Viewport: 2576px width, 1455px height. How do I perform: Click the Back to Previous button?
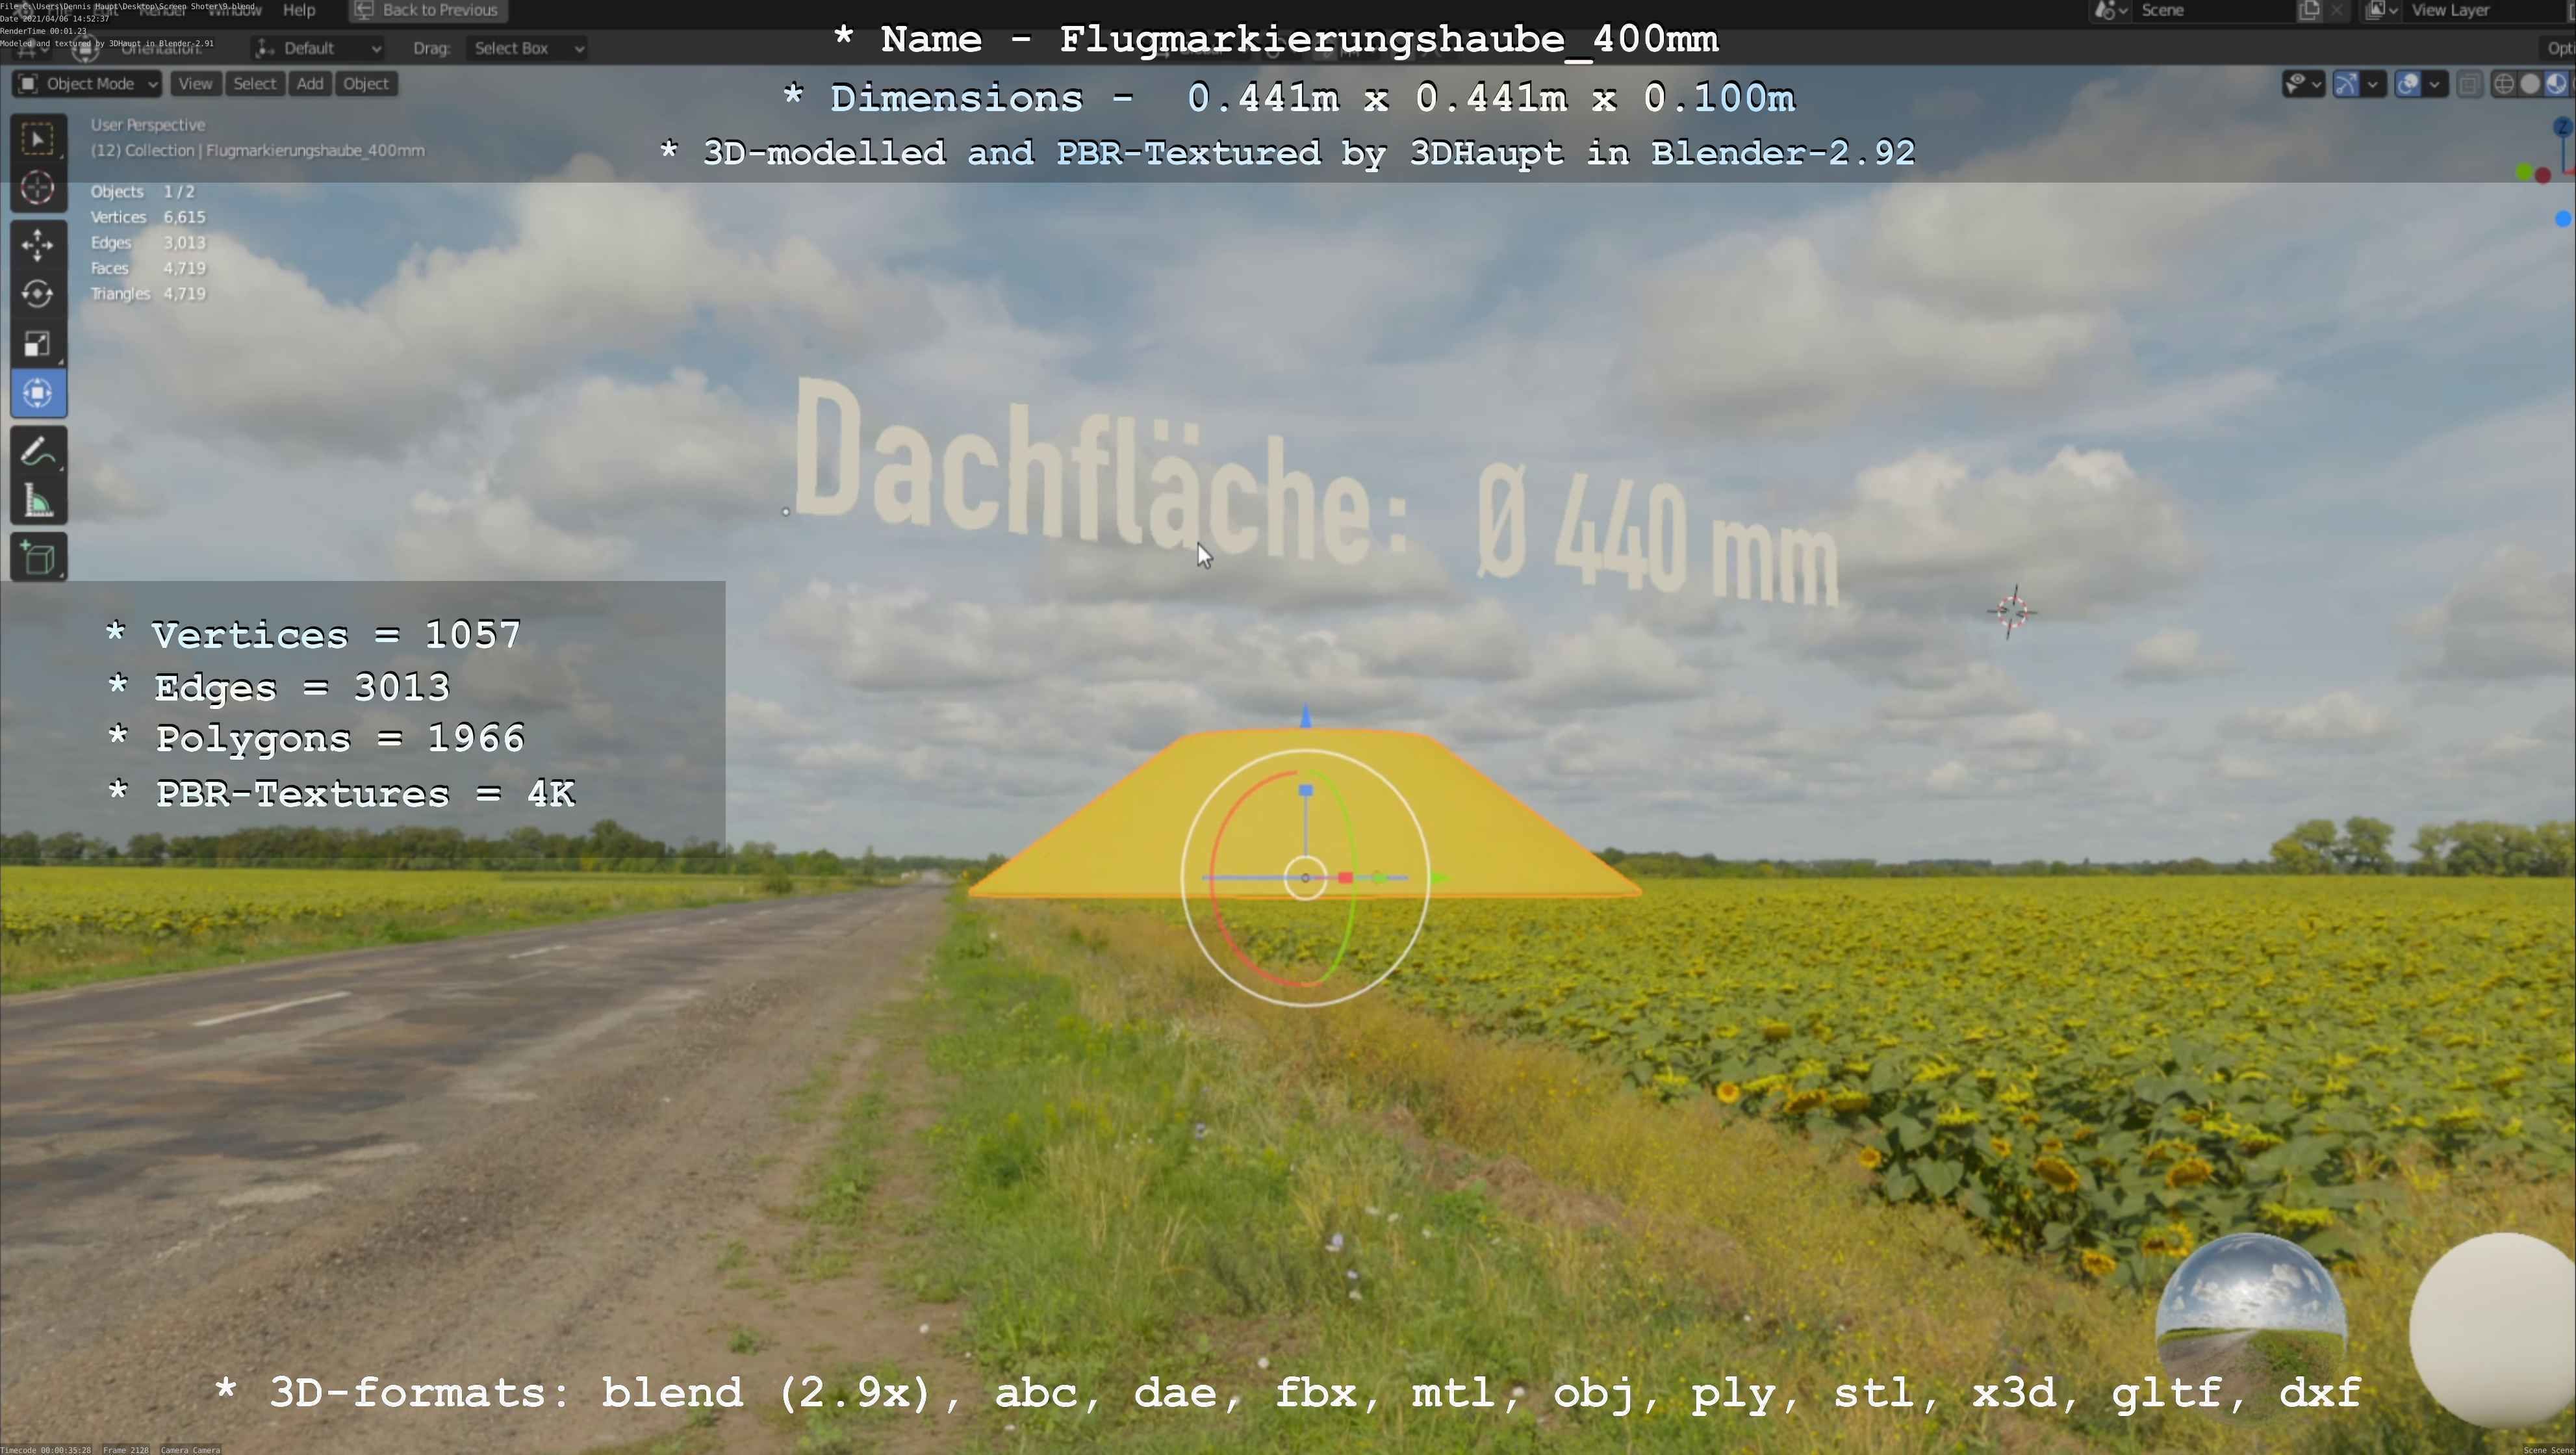[x=428, y=10]
